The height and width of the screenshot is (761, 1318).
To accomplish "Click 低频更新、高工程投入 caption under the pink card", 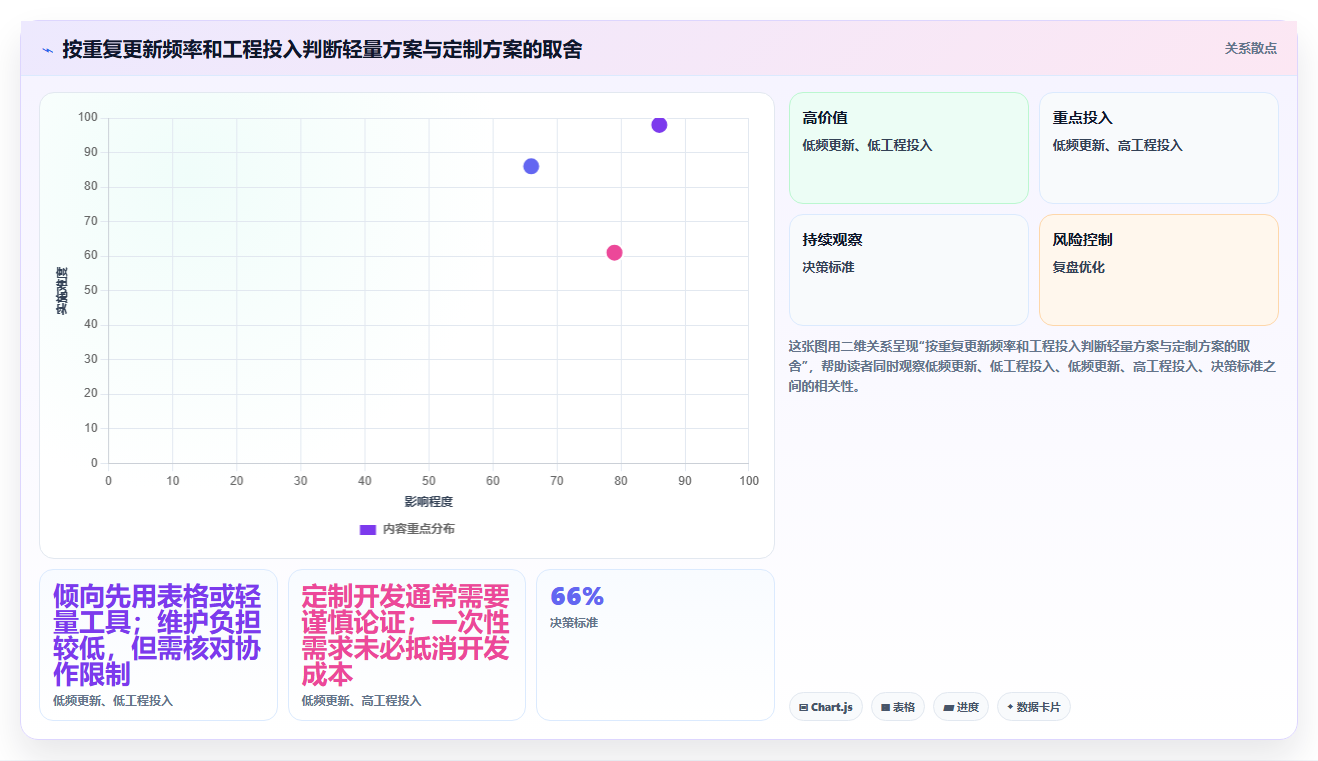I will tap(362, 701).
